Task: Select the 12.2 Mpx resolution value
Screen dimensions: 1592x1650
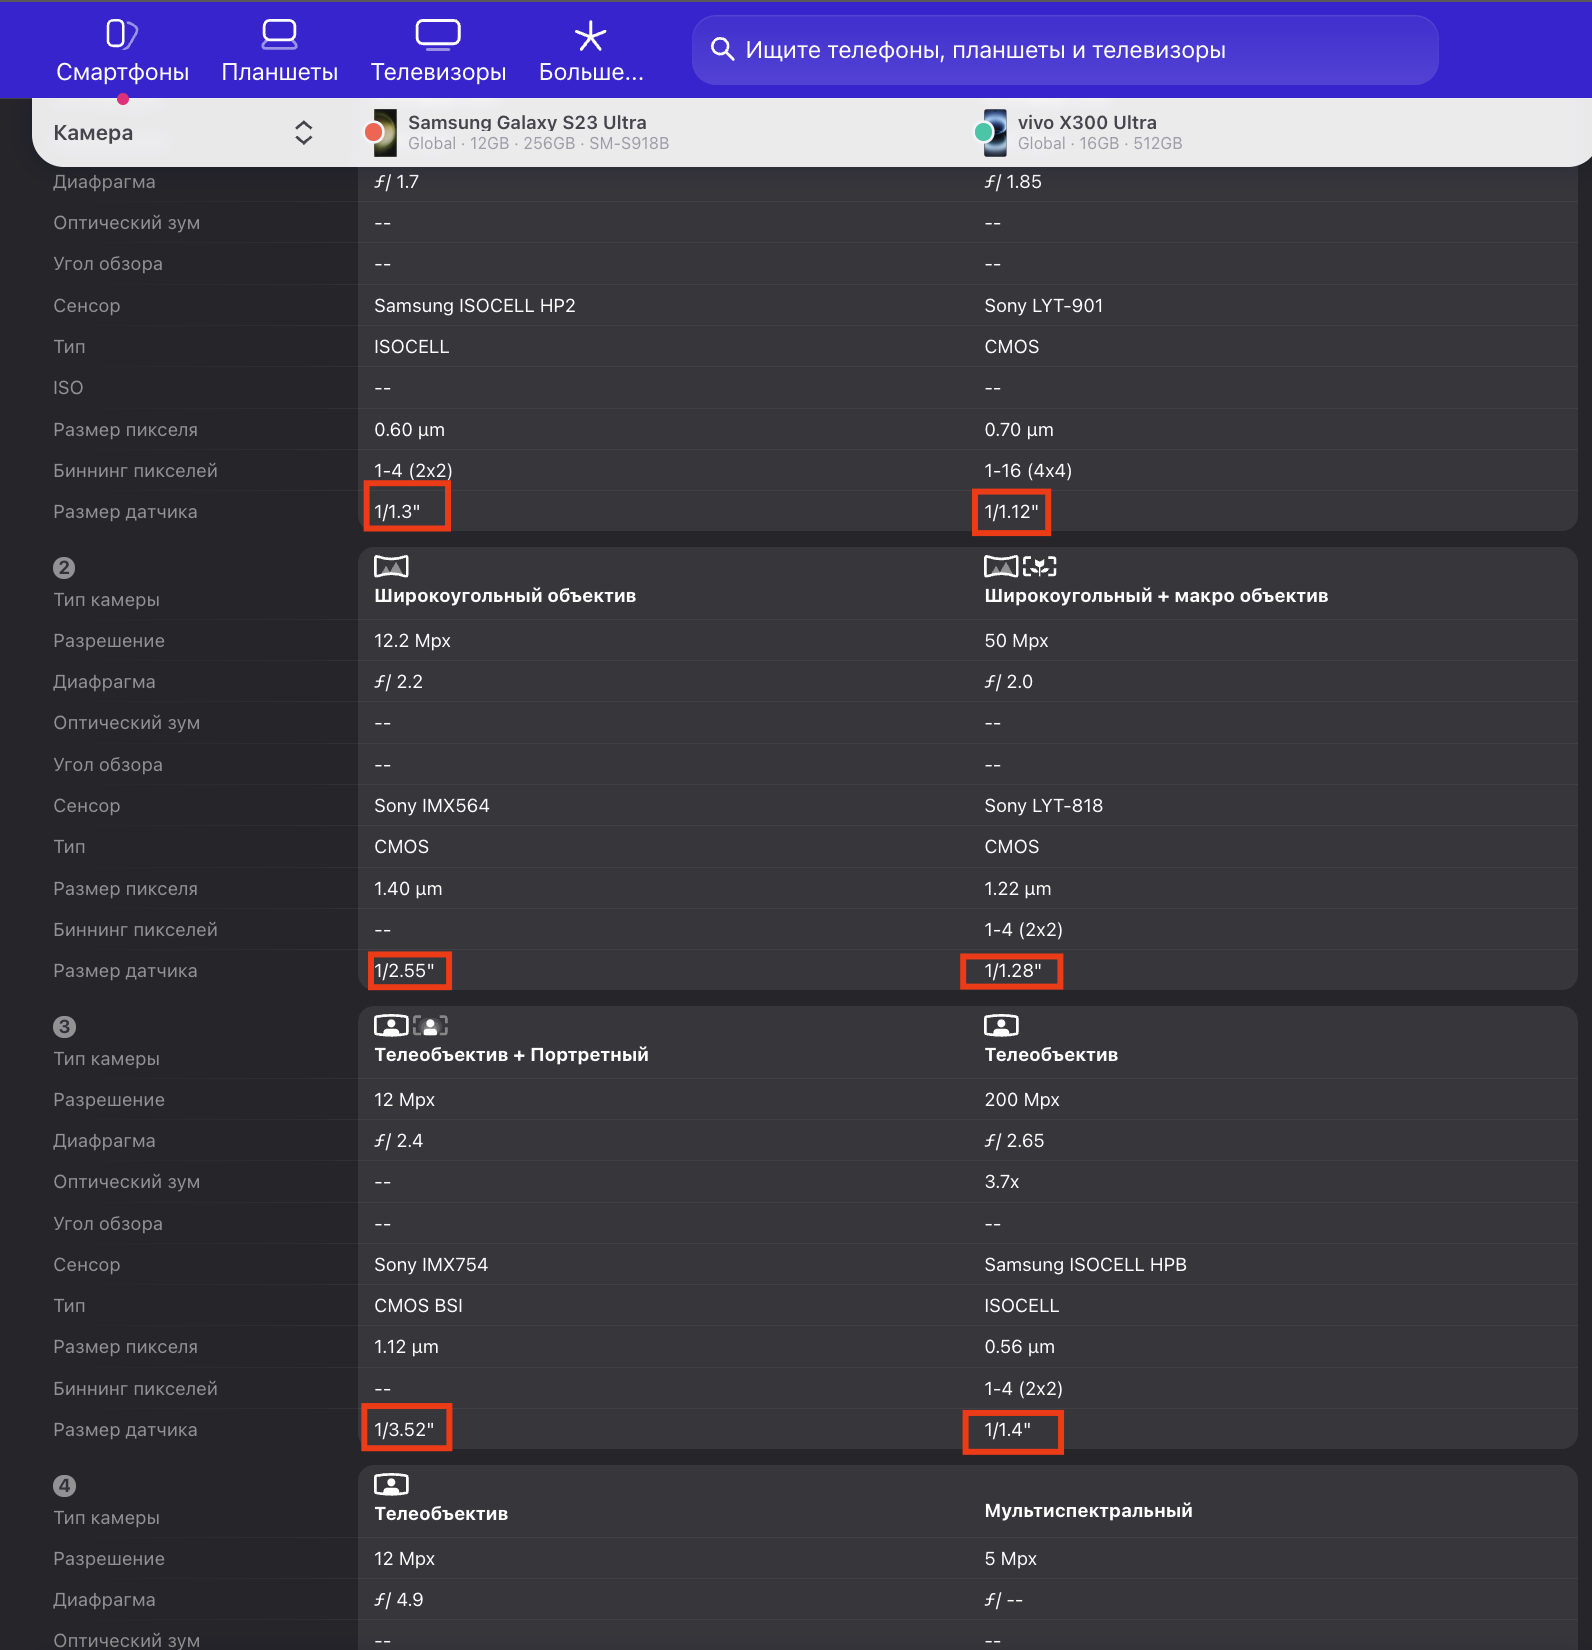Action: 412,641
